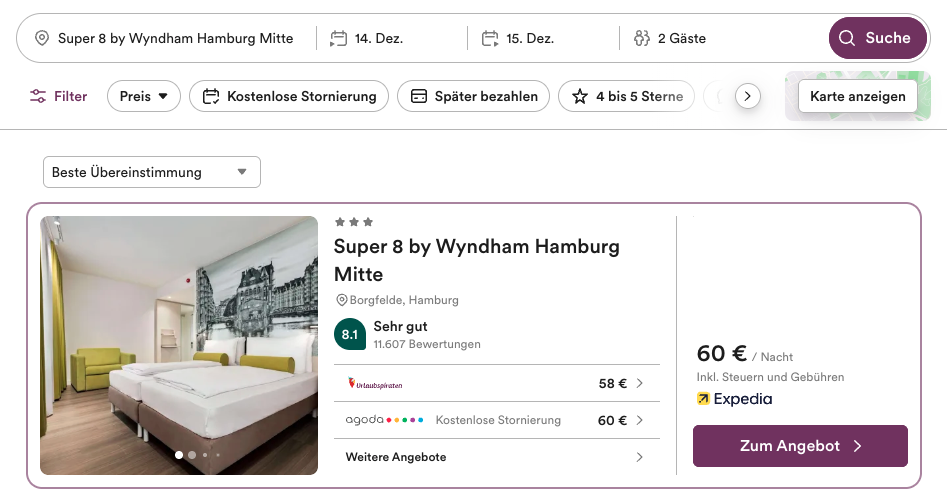Click the Expedia logo icon
The width and height of the screenshot is (947, 500).
(x=703, y=399)
